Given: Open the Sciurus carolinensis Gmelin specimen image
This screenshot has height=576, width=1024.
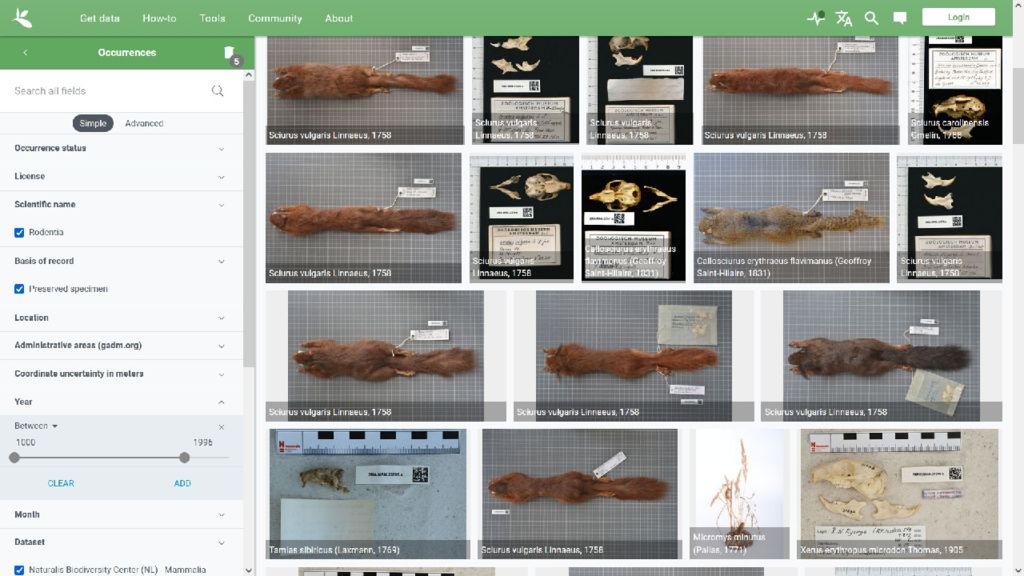Looking at the screenshot, I should click(955, 90).
